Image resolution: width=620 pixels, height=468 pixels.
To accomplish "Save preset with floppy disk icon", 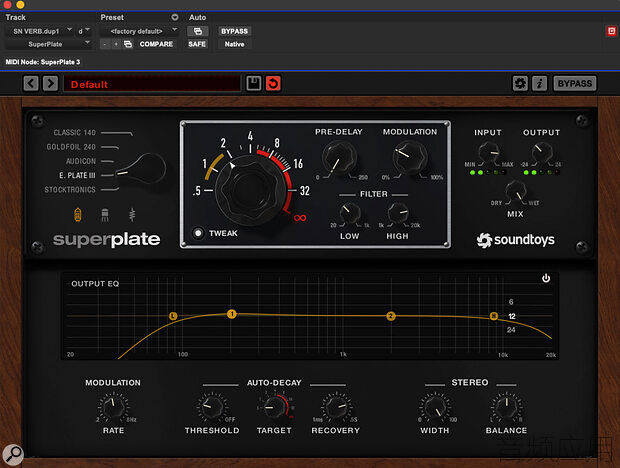I will point(253,83).
